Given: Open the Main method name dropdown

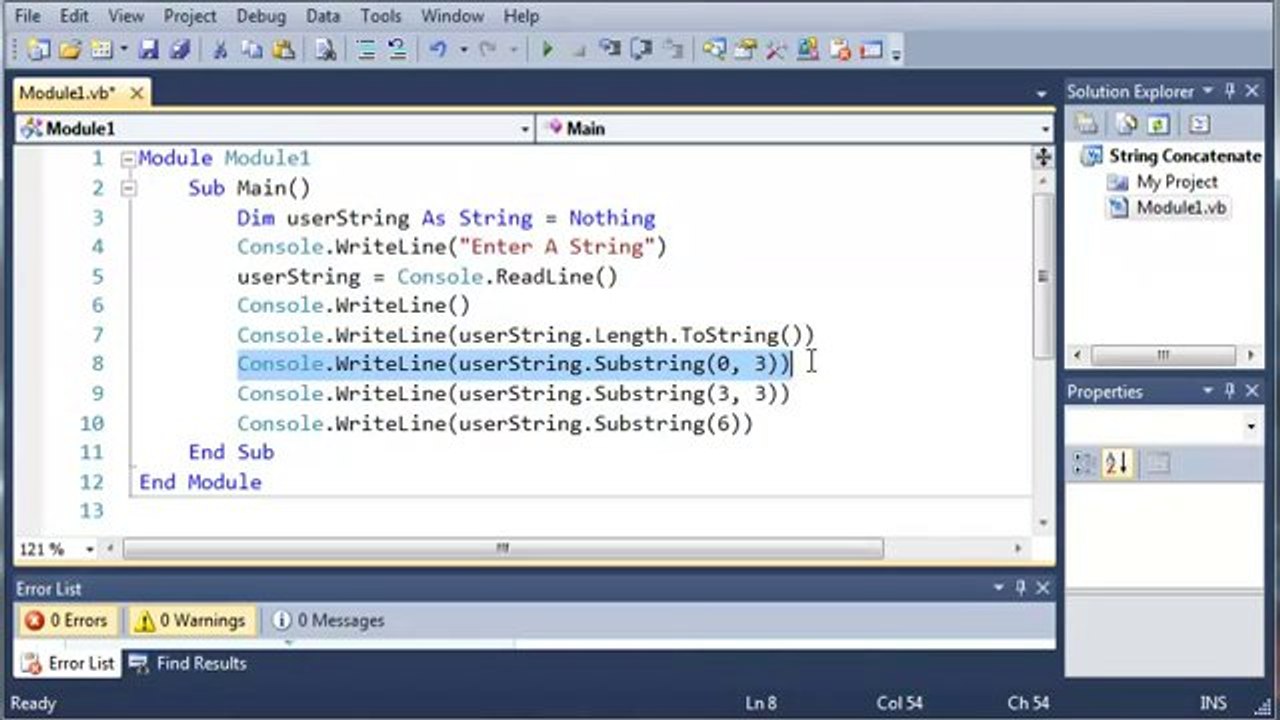Looking at the screenshot, I should point(1045,129).
